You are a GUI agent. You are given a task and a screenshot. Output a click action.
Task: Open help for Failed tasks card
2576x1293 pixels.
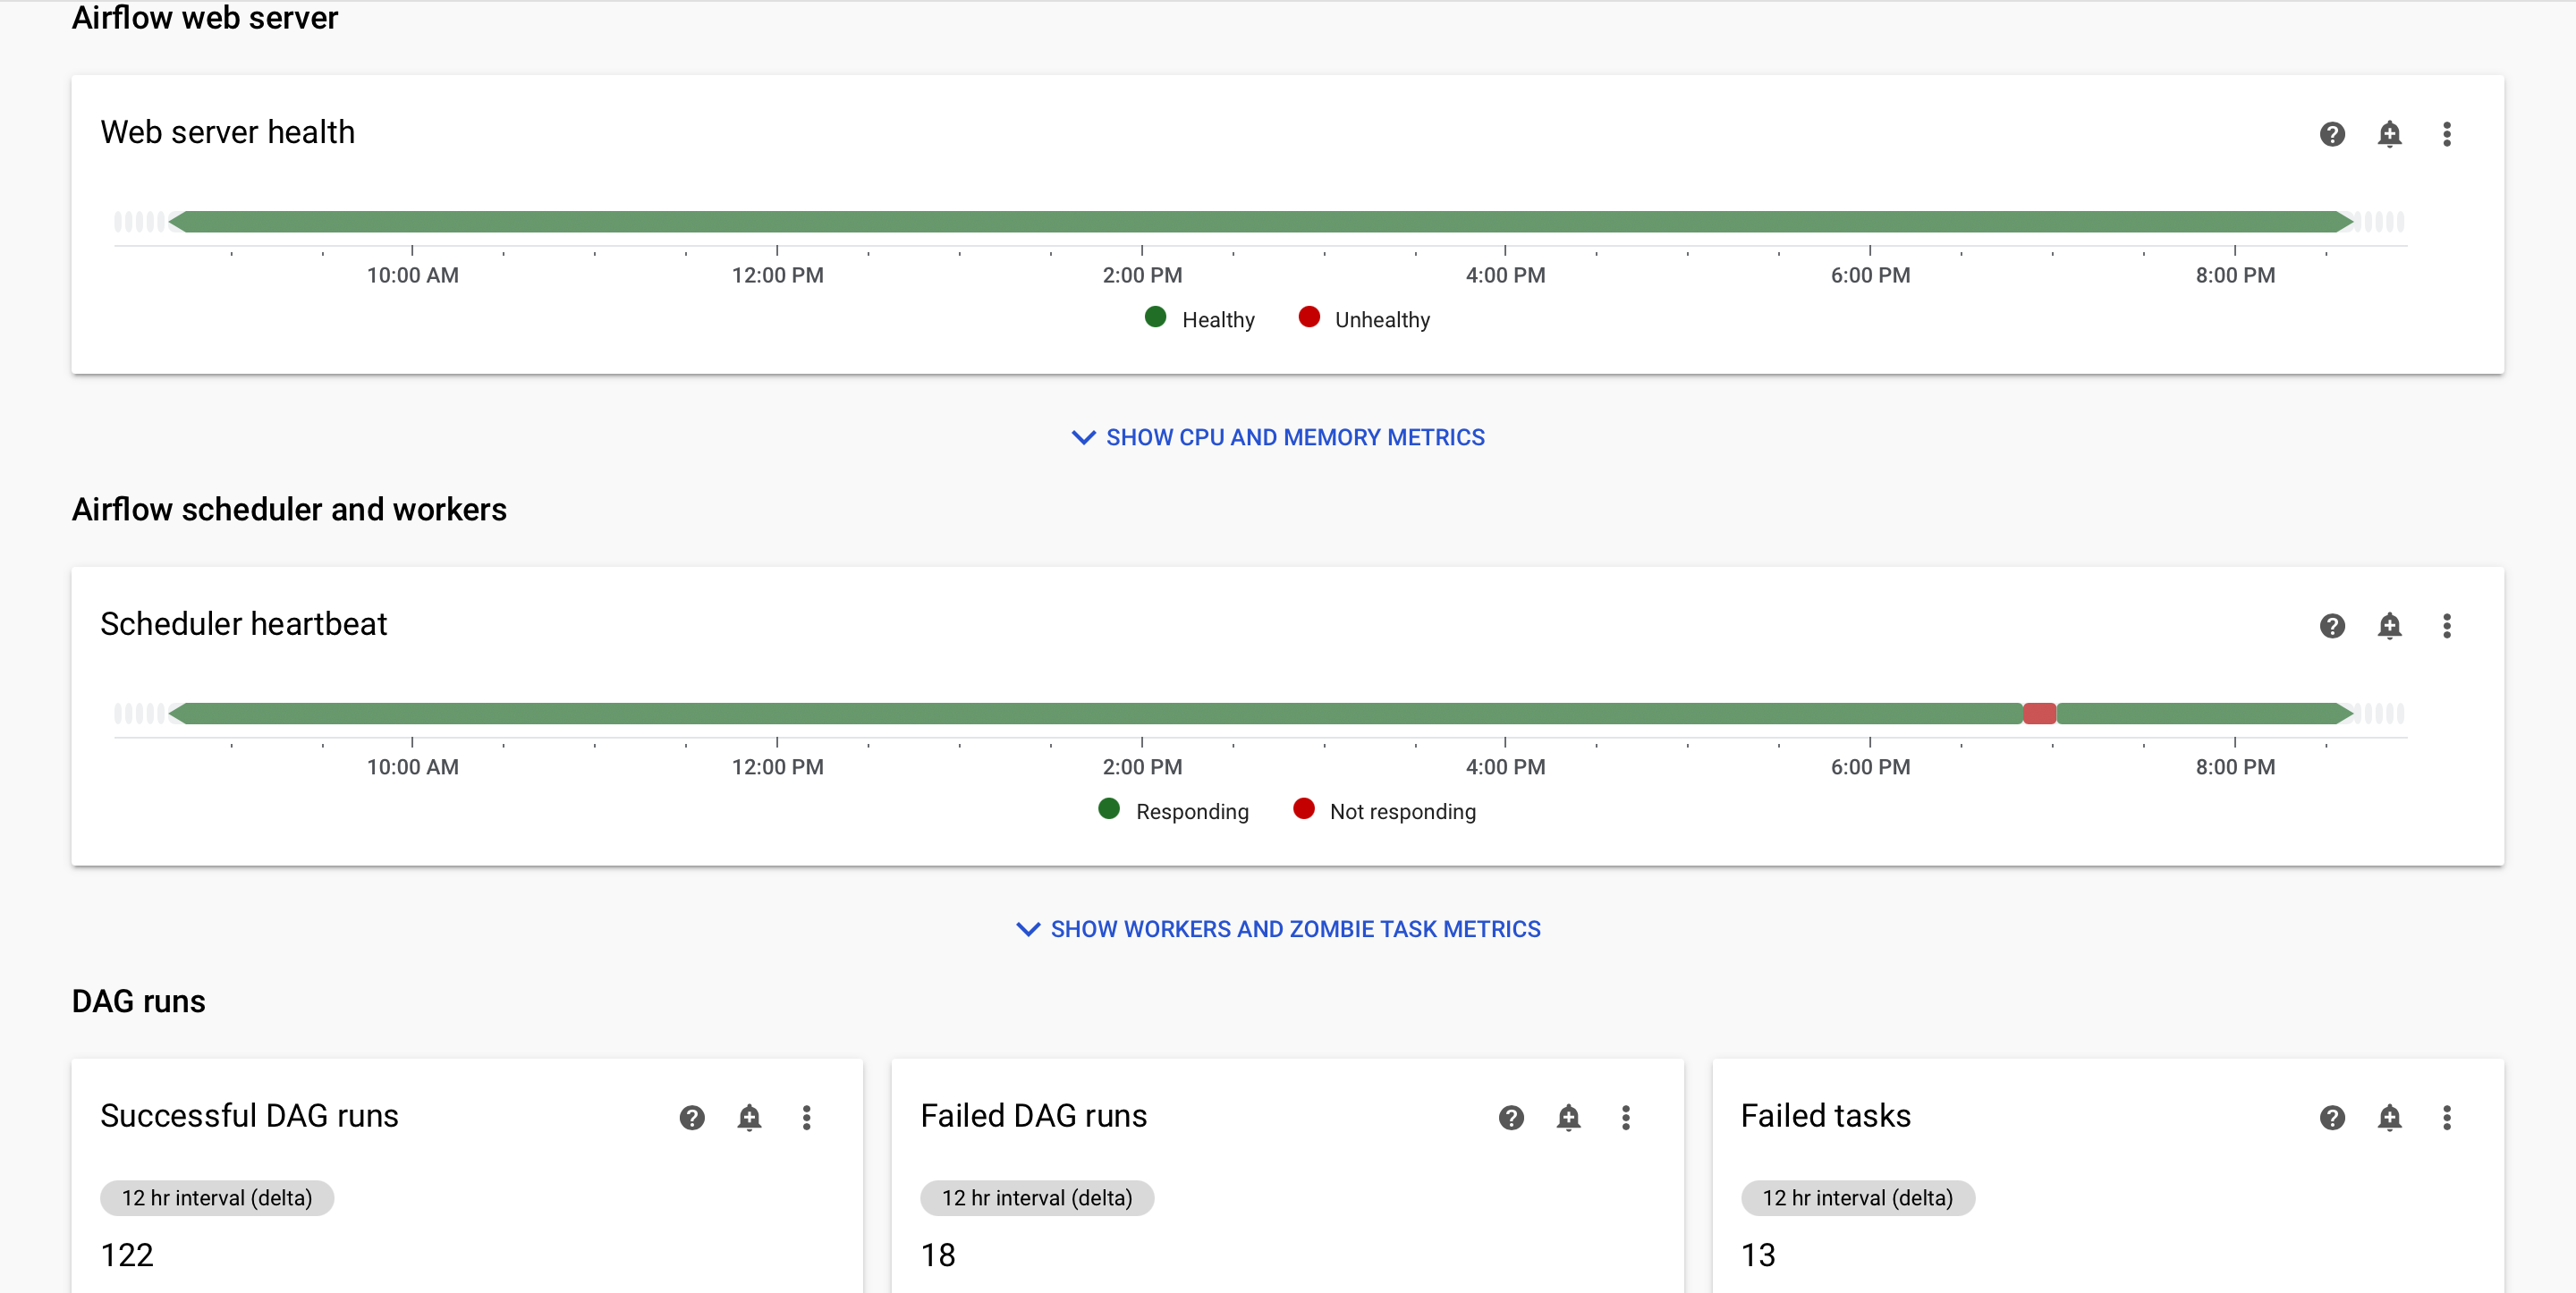coord(2331,1118)
